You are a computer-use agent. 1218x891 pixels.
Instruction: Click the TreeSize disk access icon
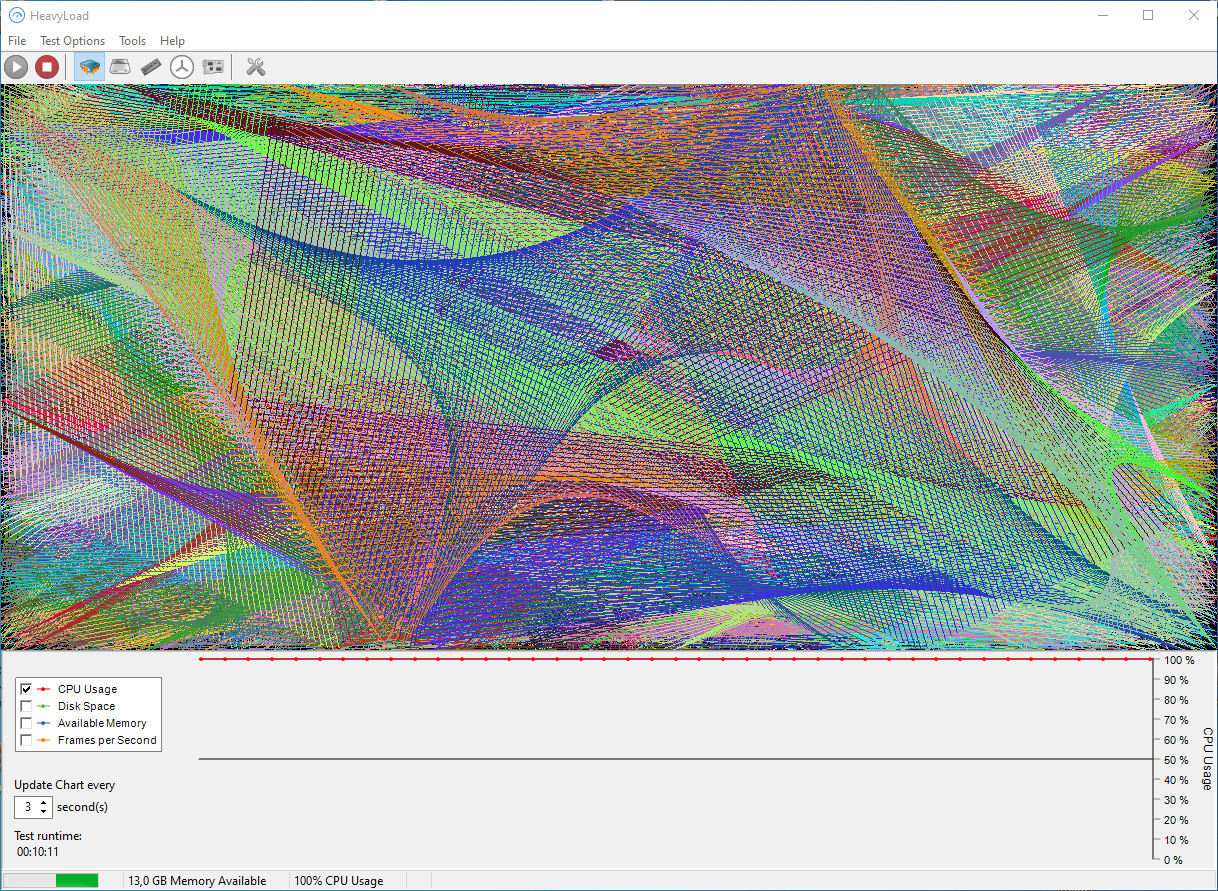(181, 67)
